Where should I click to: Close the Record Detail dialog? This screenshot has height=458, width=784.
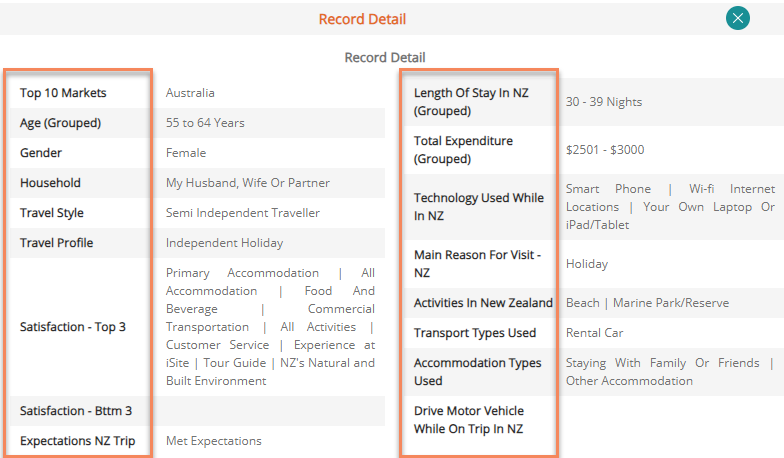pyautogui.click(x=738, y=18)
